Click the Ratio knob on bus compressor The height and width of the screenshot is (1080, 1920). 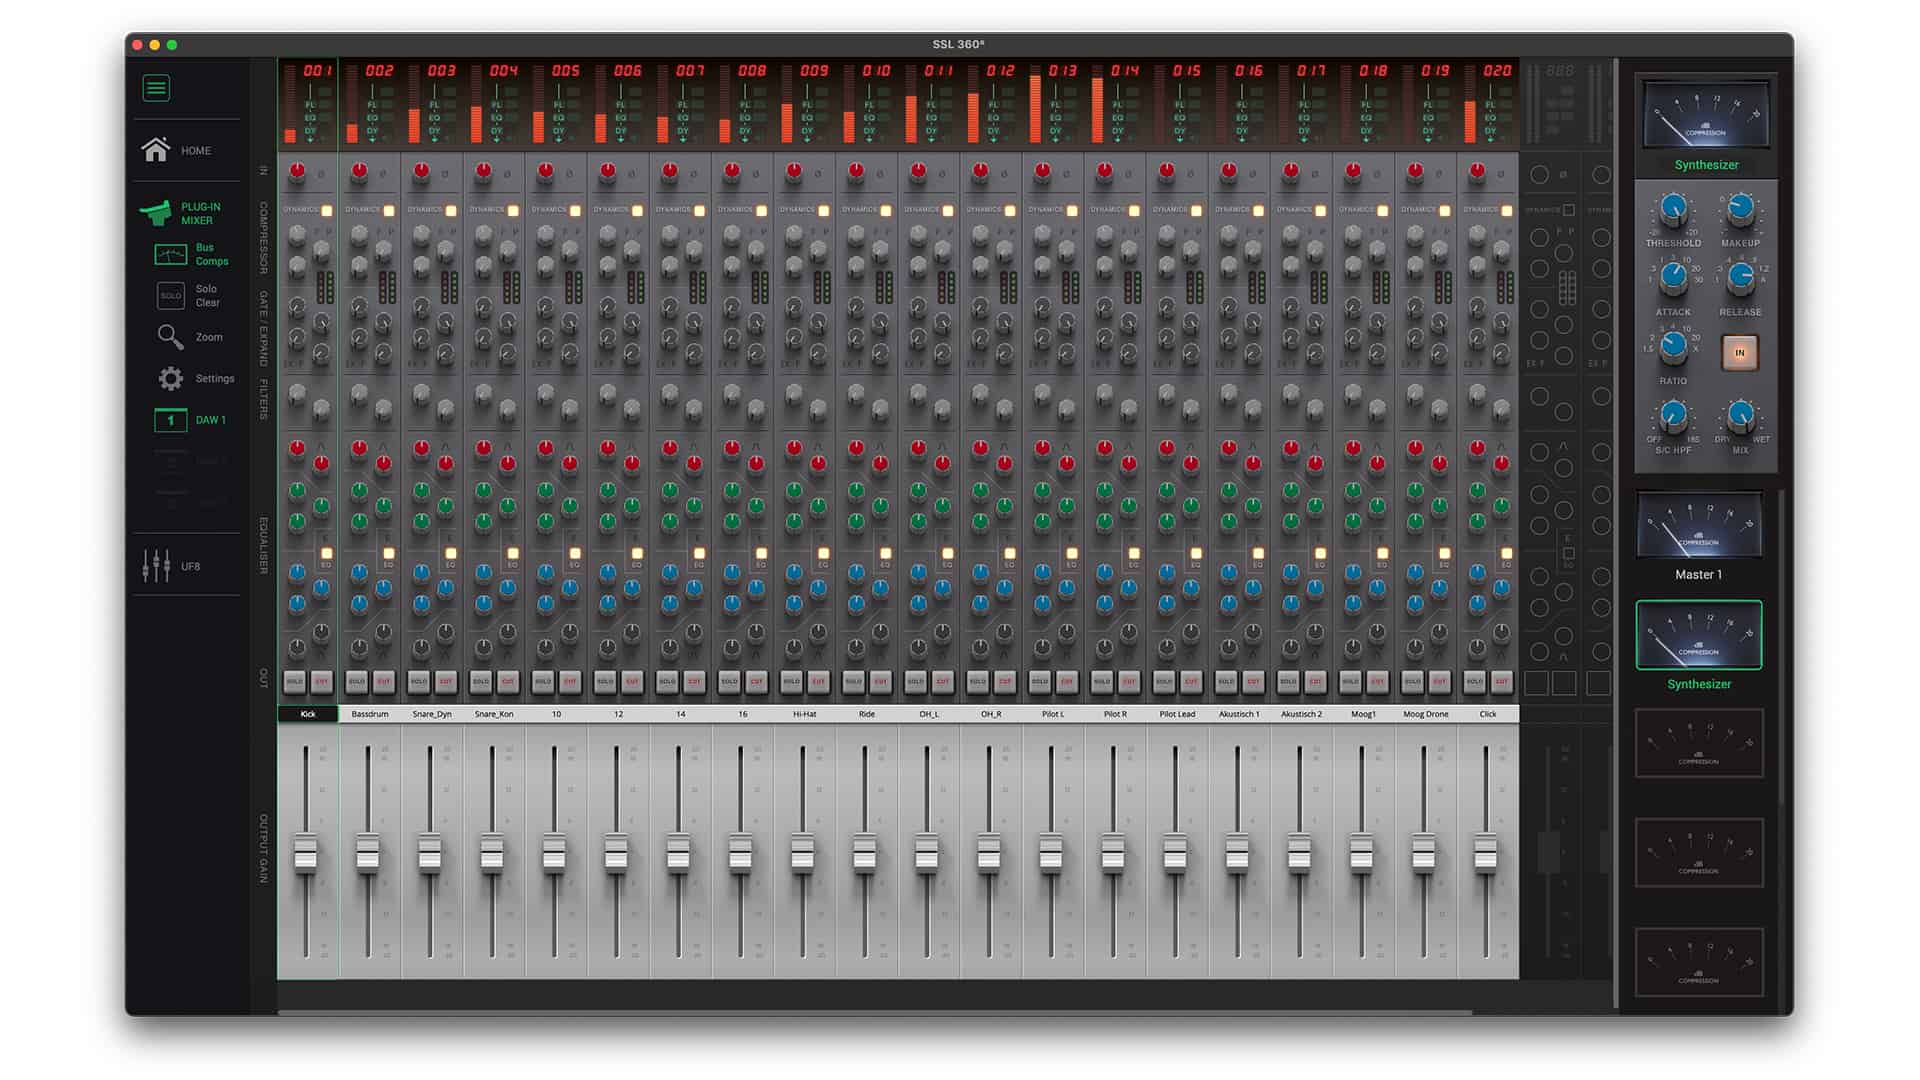(1673, 348)
